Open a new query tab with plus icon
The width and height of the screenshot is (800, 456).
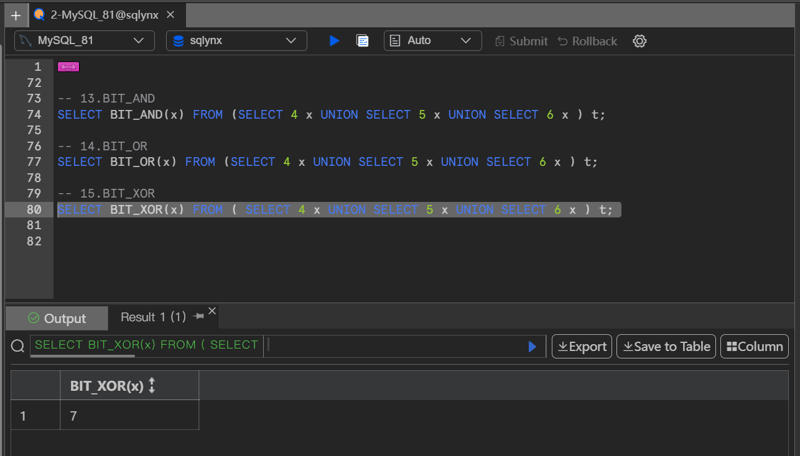point(16,15)
